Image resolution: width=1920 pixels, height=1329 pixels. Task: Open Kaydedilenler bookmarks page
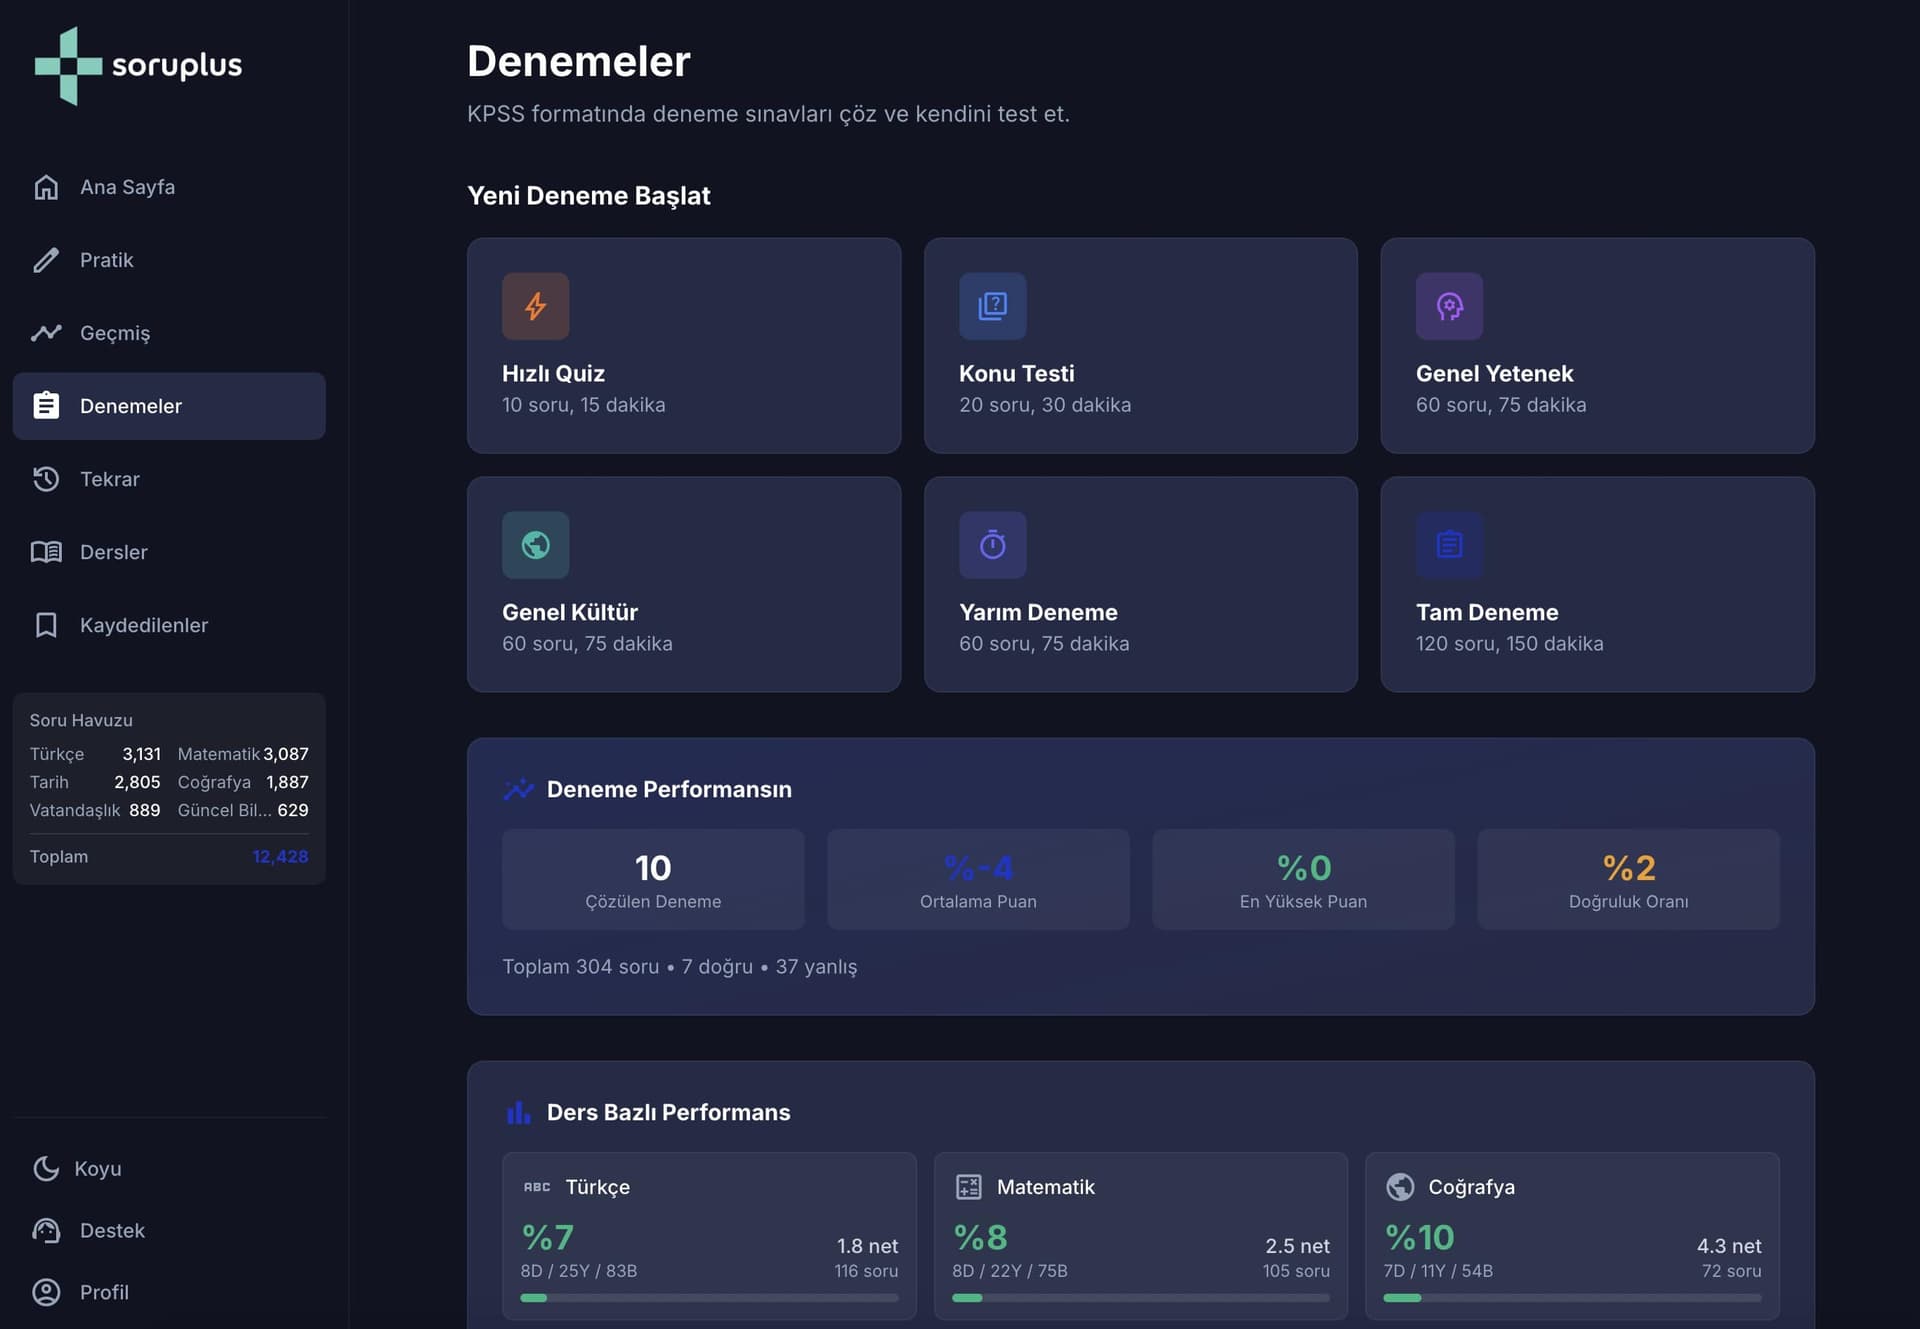[x=143, y=625]
